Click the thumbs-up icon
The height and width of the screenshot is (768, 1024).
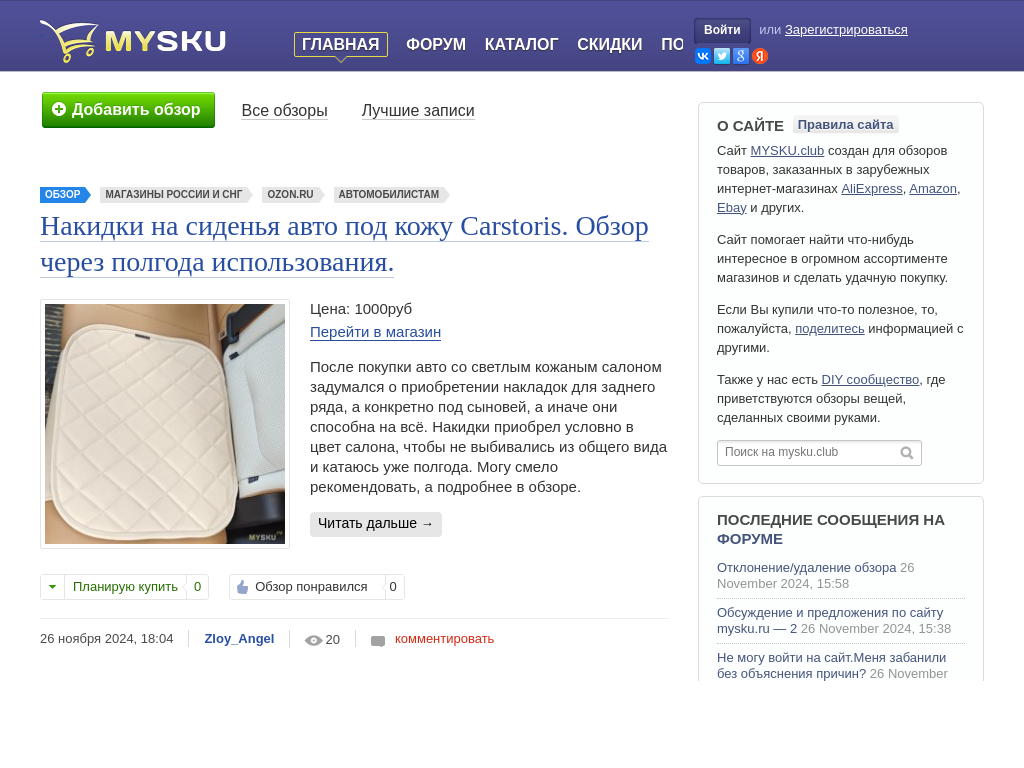pyautogui.click(x=242, y=587)
